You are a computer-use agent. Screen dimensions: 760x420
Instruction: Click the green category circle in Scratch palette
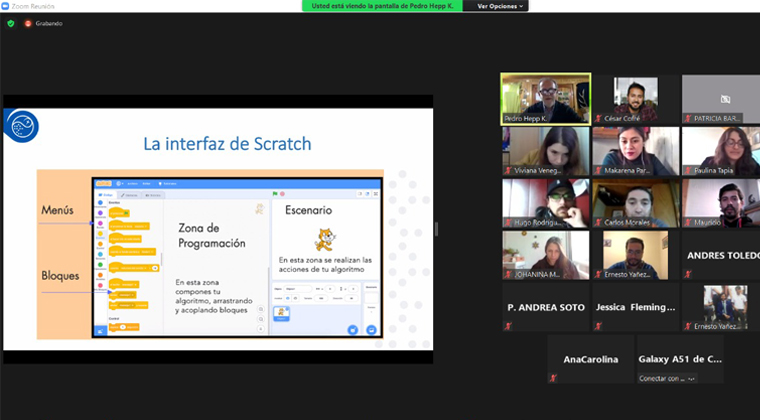[x=100, y=264]
